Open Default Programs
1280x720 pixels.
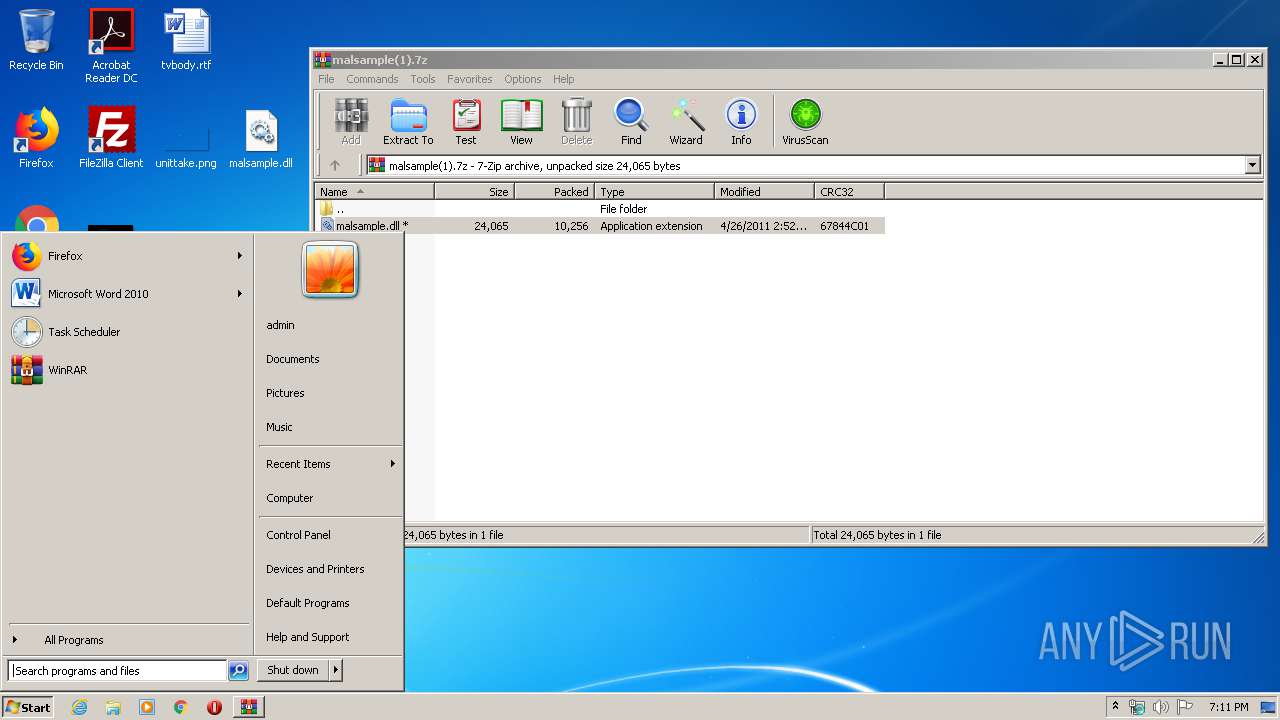tap(307, 603)
